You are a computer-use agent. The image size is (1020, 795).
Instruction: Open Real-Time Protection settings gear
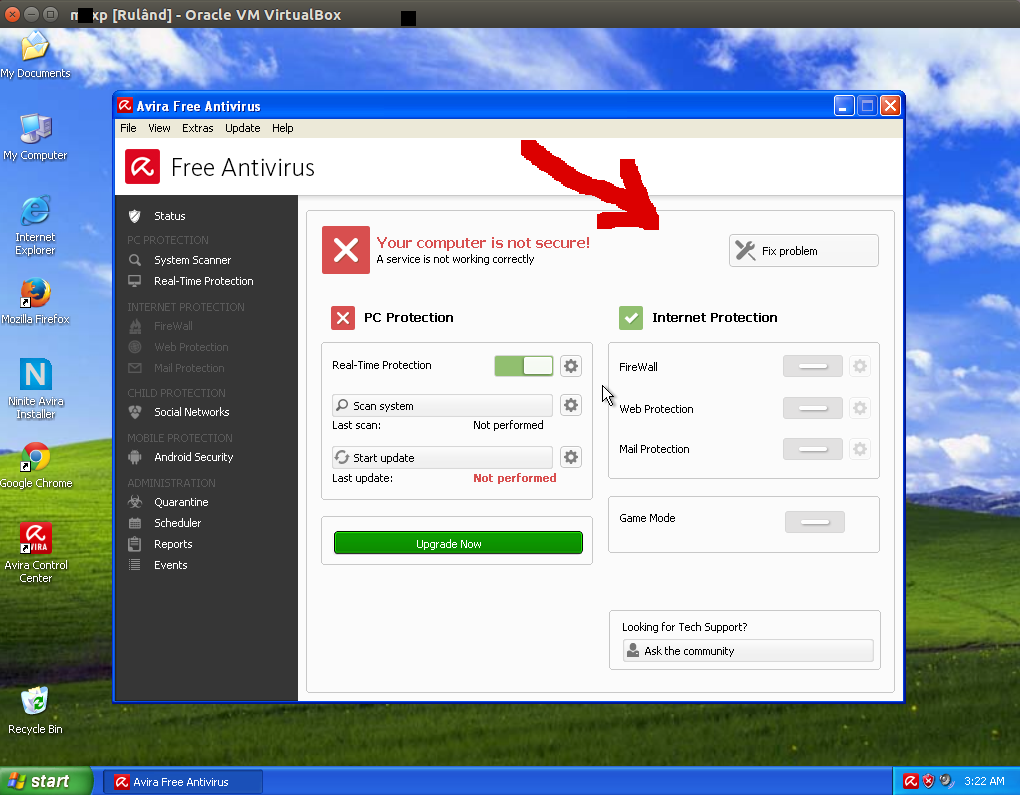pyautogui.click(x=570, y=366)
